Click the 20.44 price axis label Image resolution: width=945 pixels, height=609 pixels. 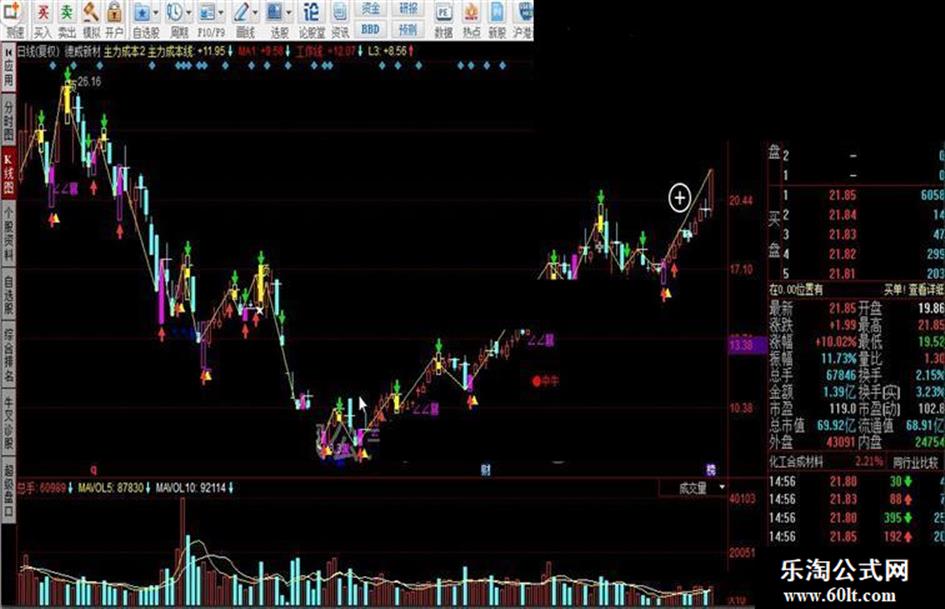click(741, 201)
